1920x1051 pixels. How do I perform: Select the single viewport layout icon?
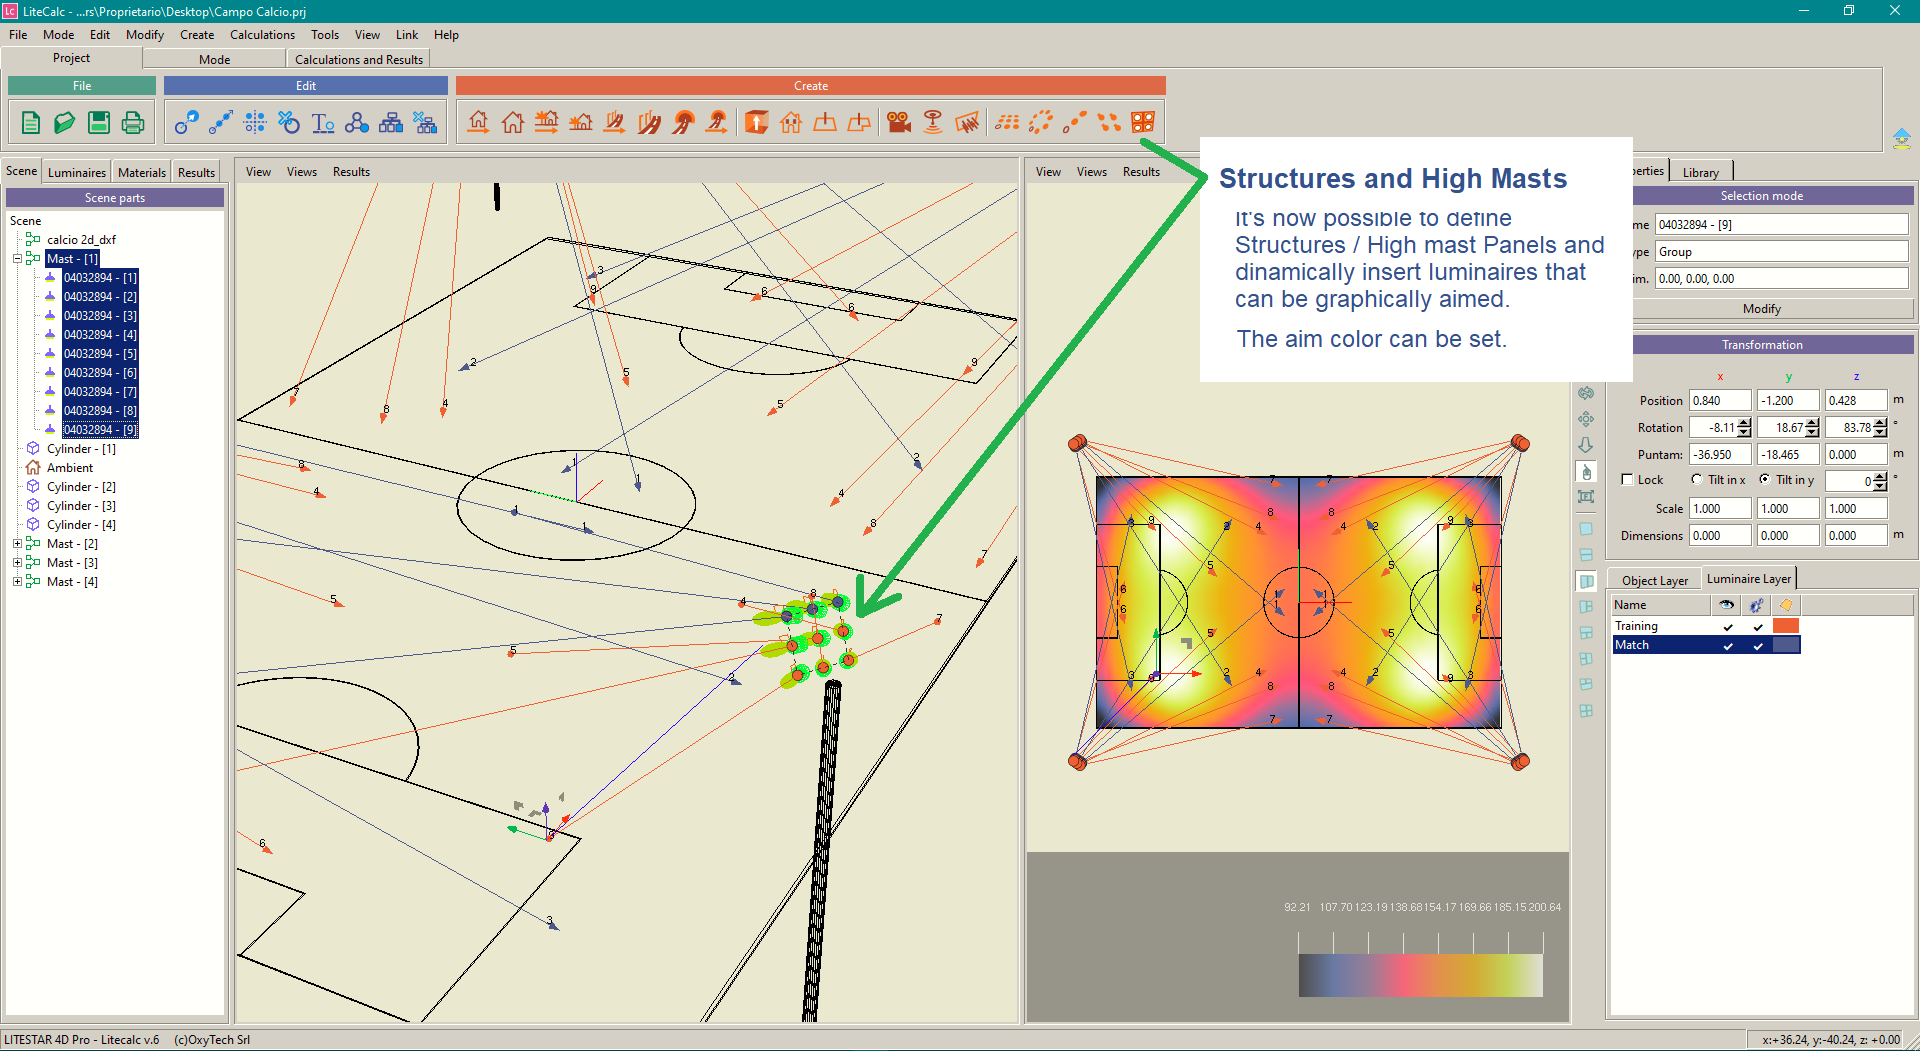pyautogui.click(x=1586, y=529)
